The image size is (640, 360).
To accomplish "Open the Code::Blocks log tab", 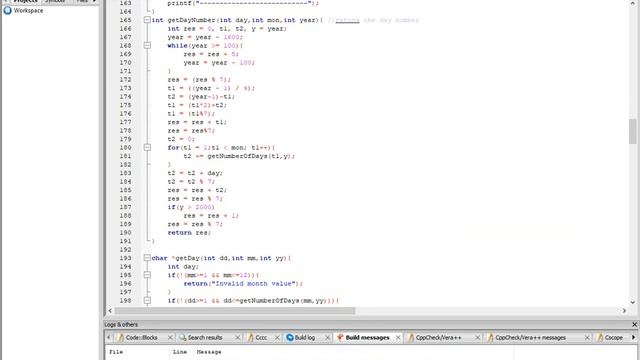I will point(141,338).
